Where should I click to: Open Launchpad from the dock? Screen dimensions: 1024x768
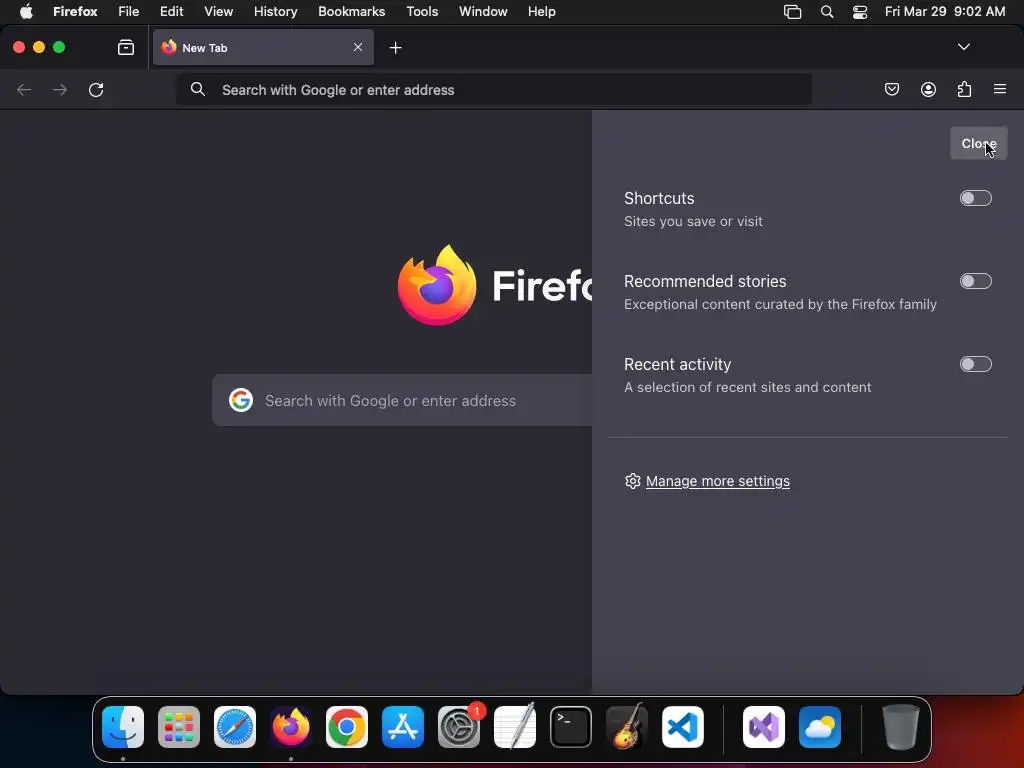(x=179, y=726)
